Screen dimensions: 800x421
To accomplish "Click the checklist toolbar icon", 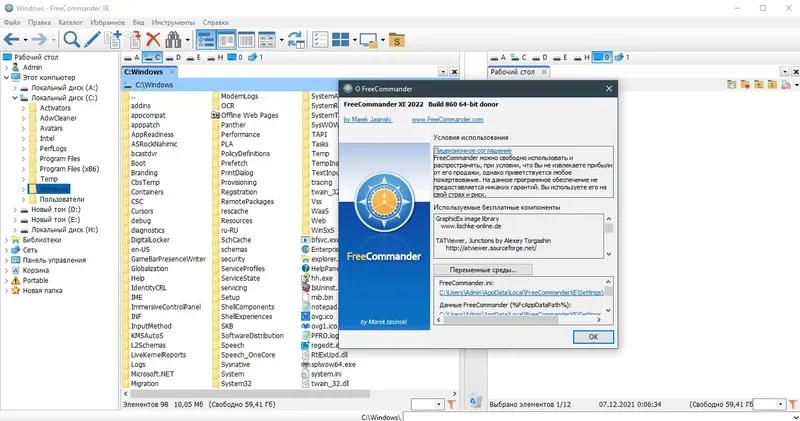I will click(320, 39).
